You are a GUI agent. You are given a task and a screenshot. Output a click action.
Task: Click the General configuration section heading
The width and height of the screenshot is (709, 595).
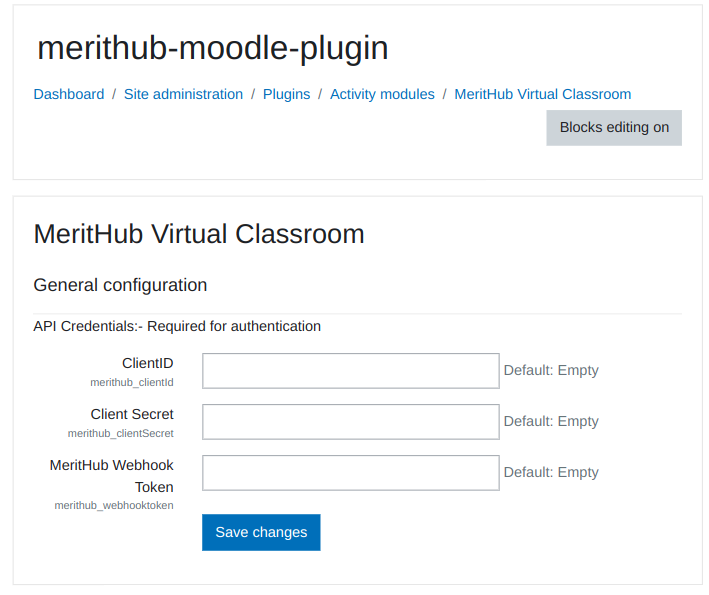click(x=120, y=285)
